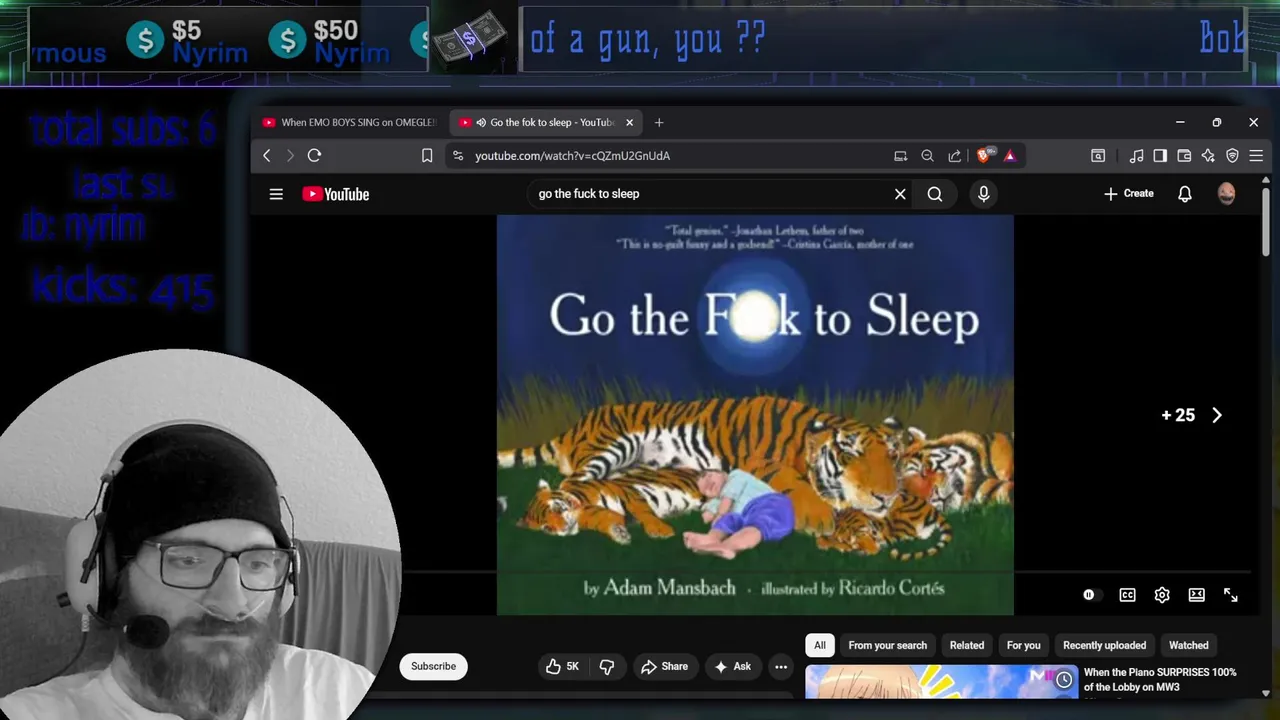Open a new browser tab with plus
The width and height of the screenshot is (1280, 720).
[x=659, y=122]
